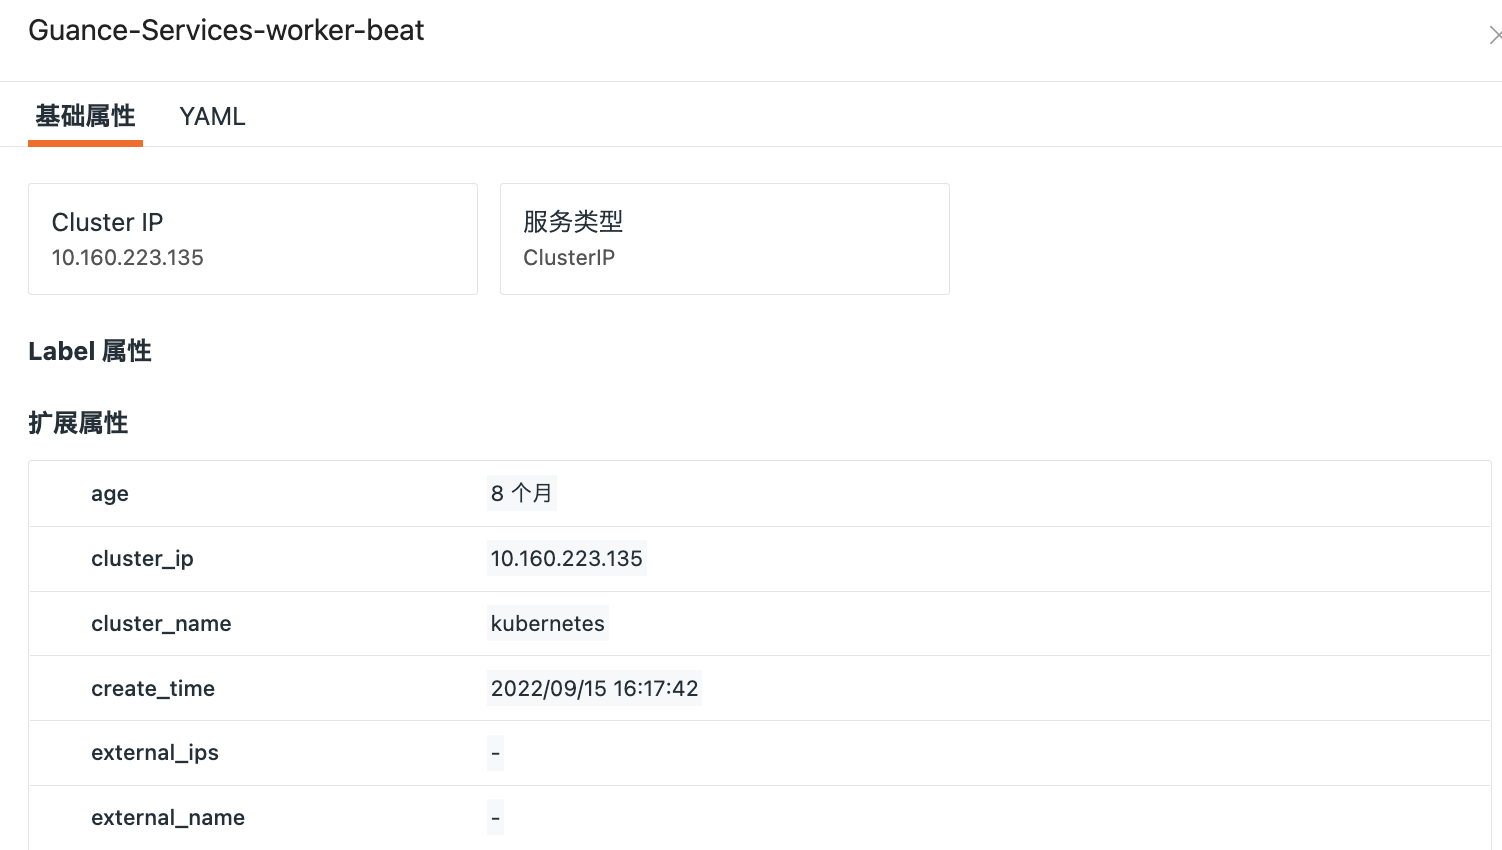
Task: Click the Label 属性 heading
Action: coord(90,351)
